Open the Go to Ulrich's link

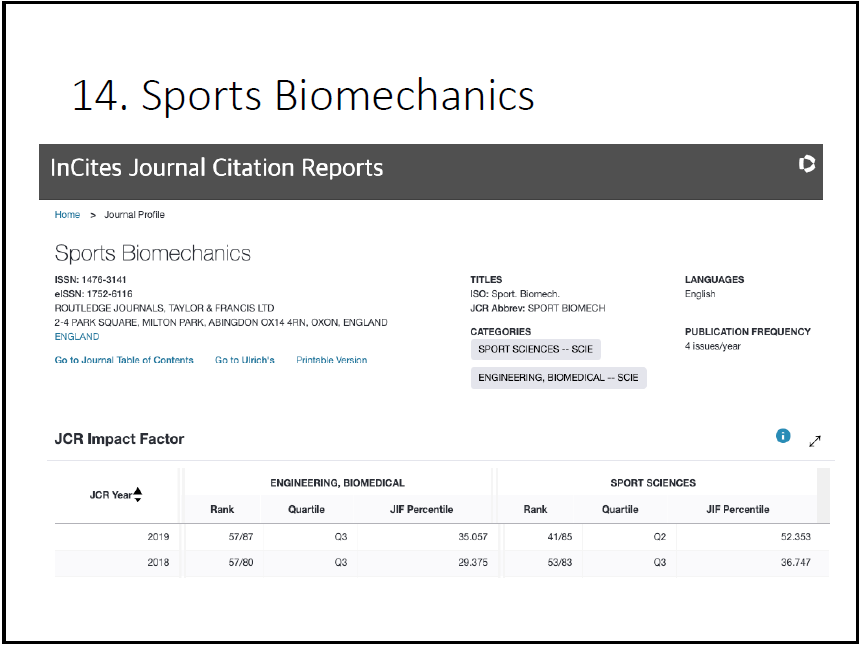[244, 360]
